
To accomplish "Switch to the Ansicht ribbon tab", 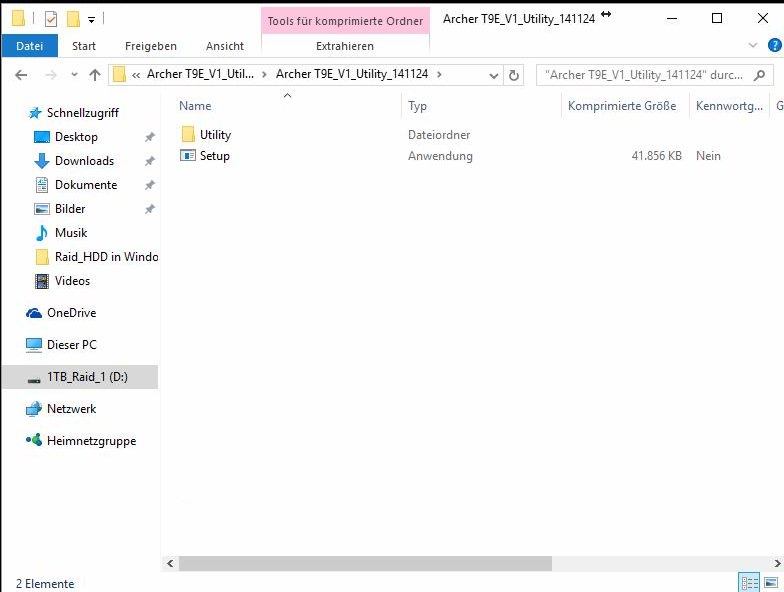I will pos(224,46).
